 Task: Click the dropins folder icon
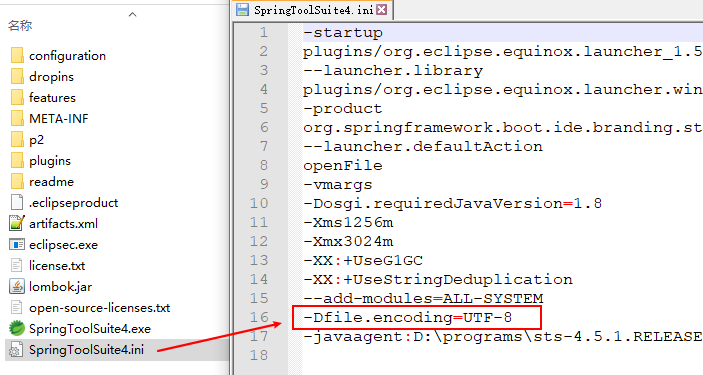17,77
